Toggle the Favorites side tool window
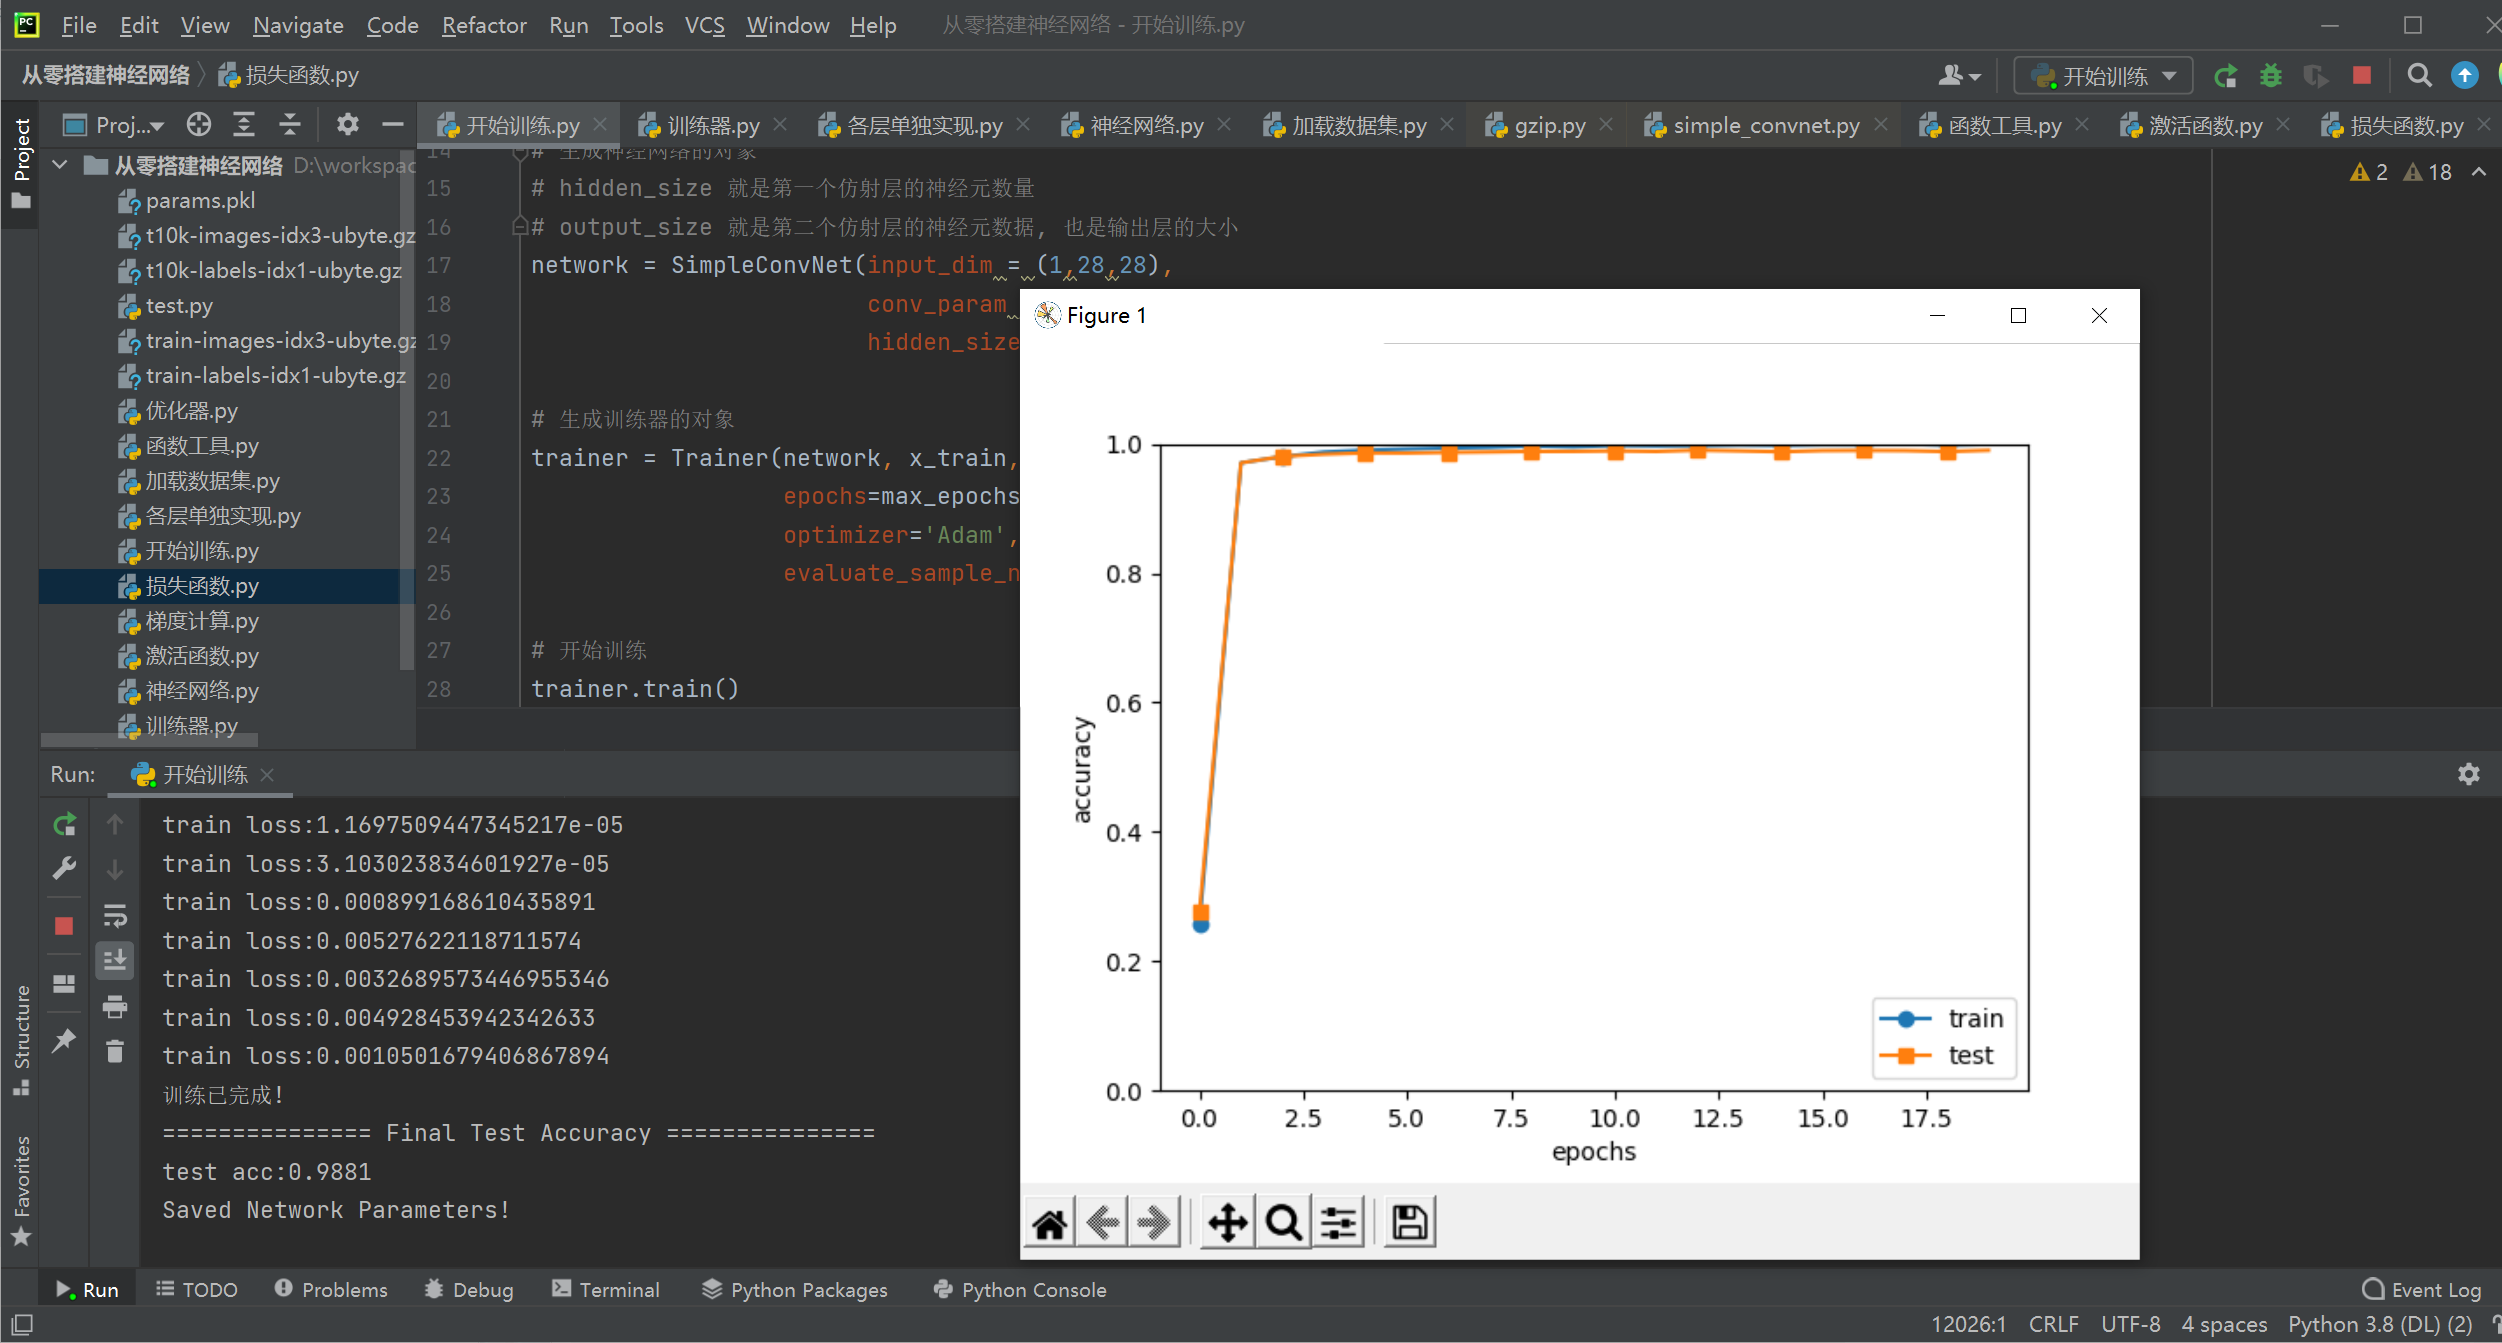The width and height of the screenshot is (2502, 1343). [21, 1190]
